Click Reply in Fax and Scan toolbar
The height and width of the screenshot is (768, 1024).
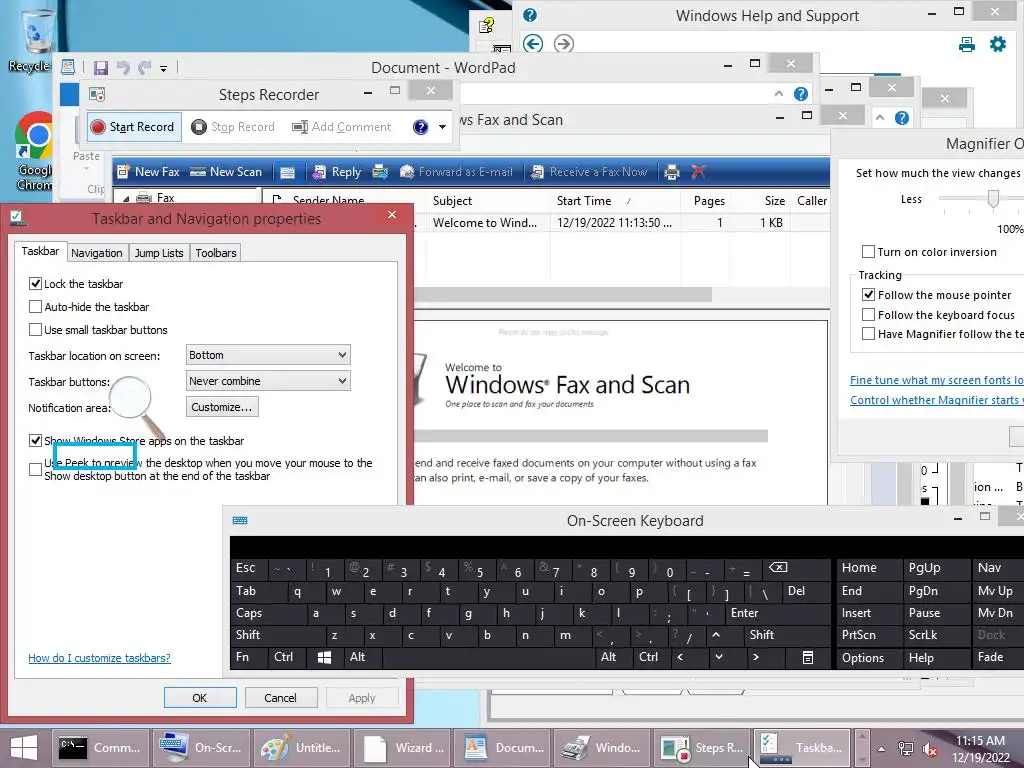(337, 172)
